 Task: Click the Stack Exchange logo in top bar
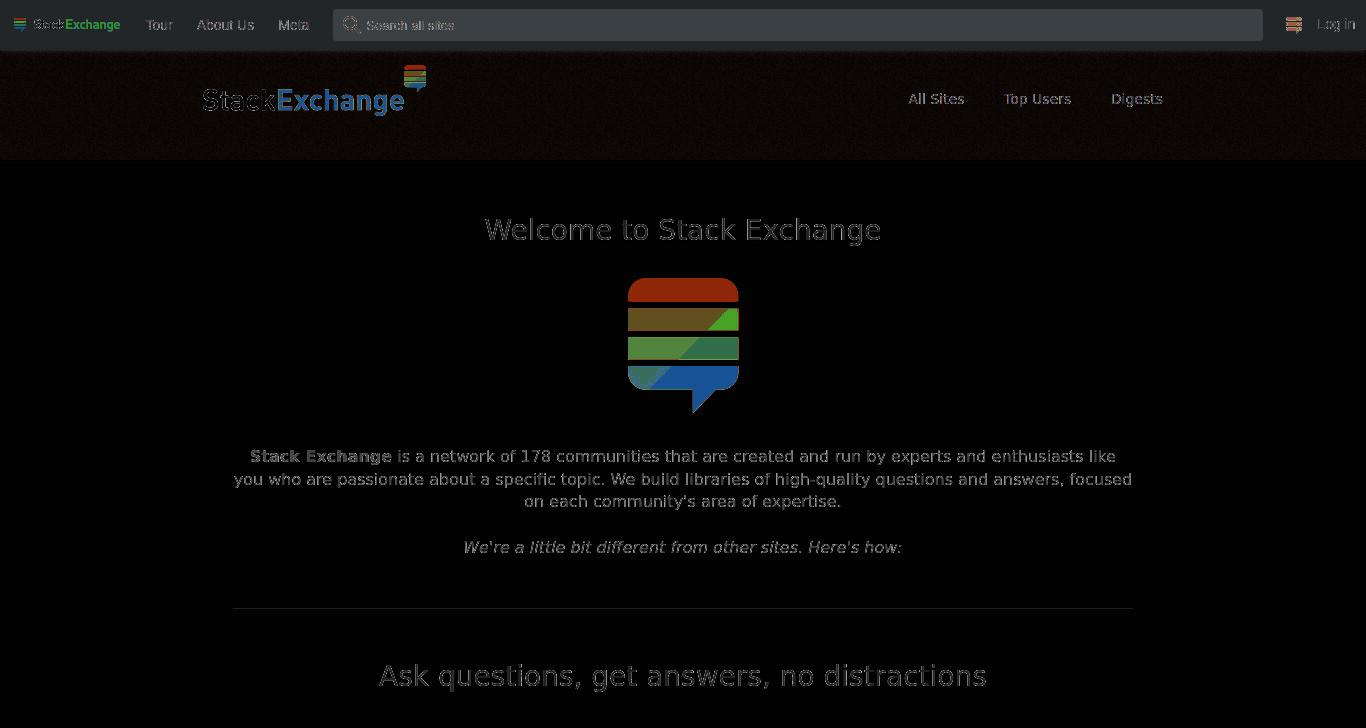[x=67, y=25]
